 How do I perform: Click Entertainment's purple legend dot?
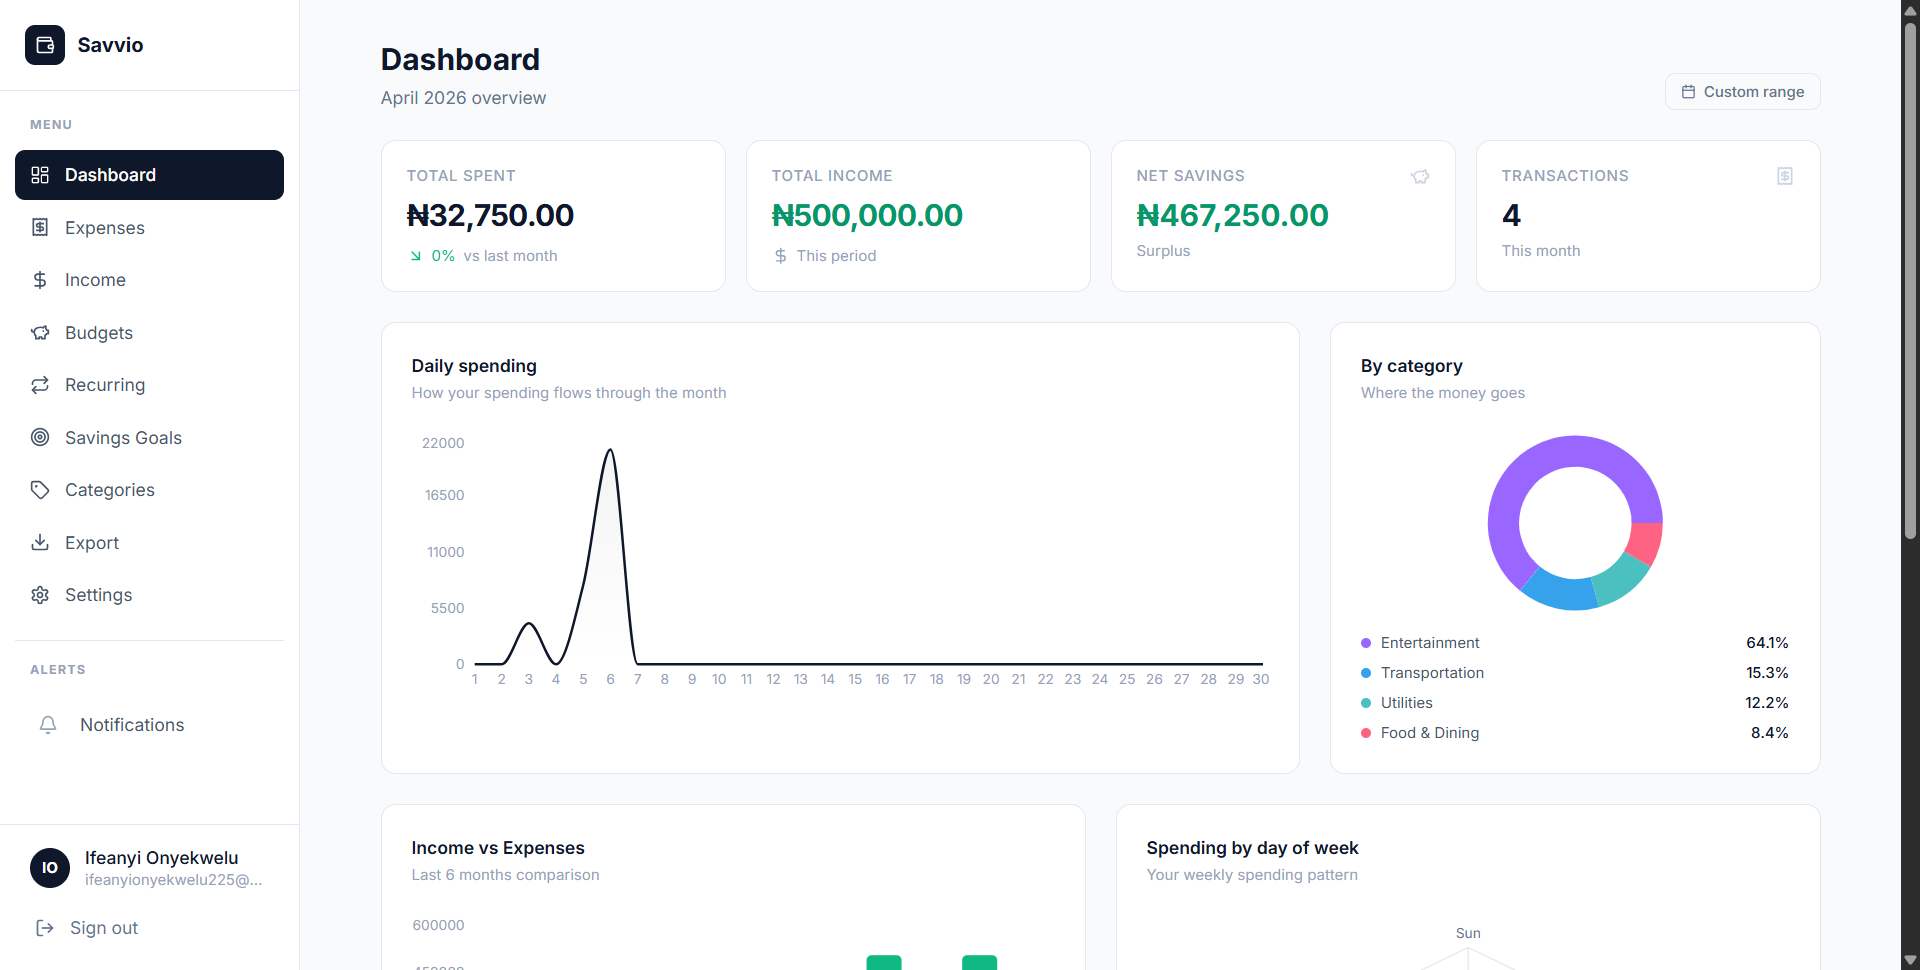click(x=1366, y=643)
